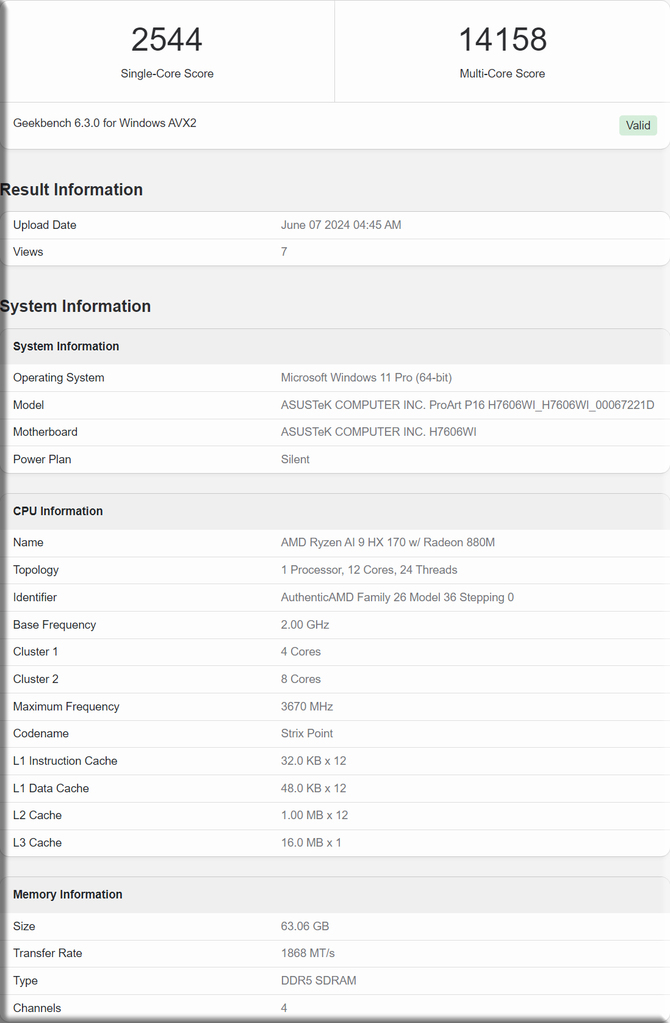Select AMD Ryzen AI 9 HX 170 name
This screenshot has height=1023, width=670.
coord(388,543)
